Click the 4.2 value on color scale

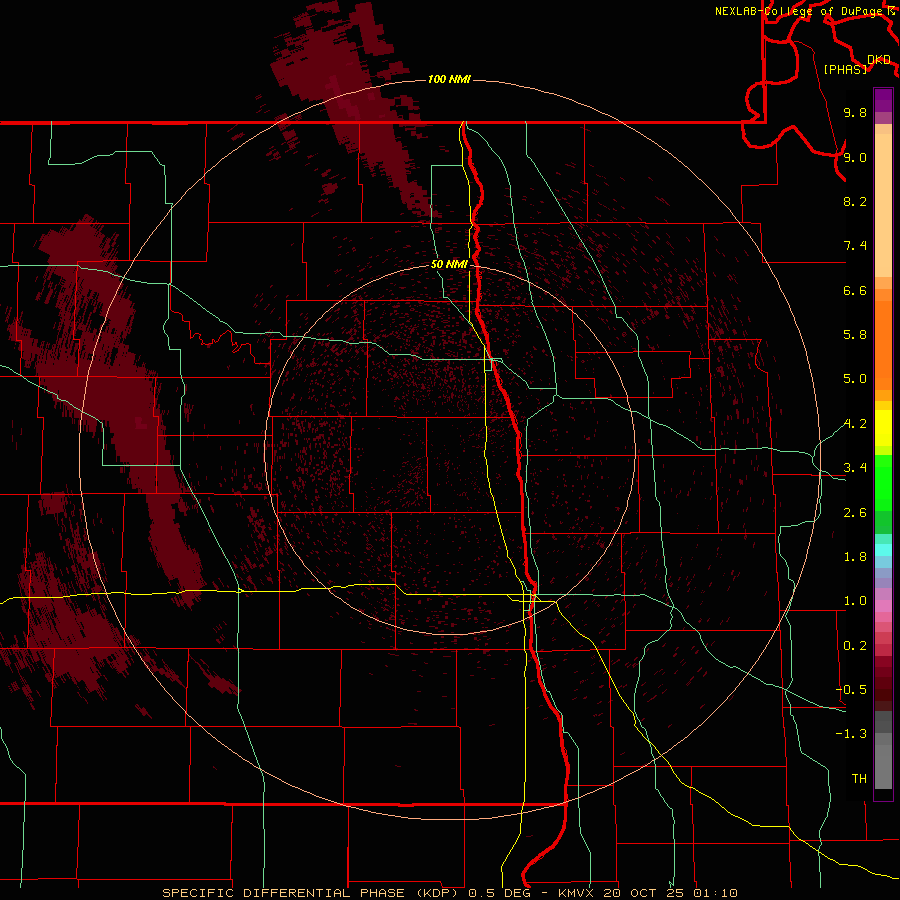coord(855,424)
